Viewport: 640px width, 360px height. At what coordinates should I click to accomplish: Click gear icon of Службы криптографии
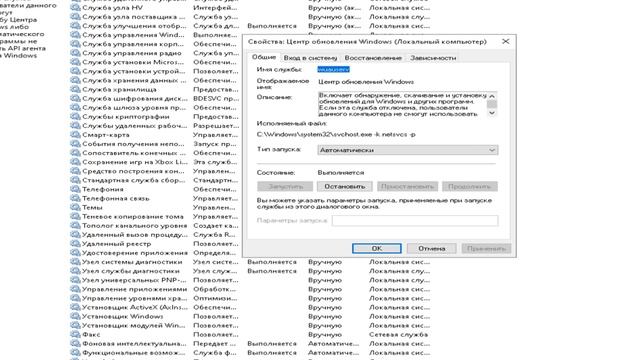pos(75,117)
